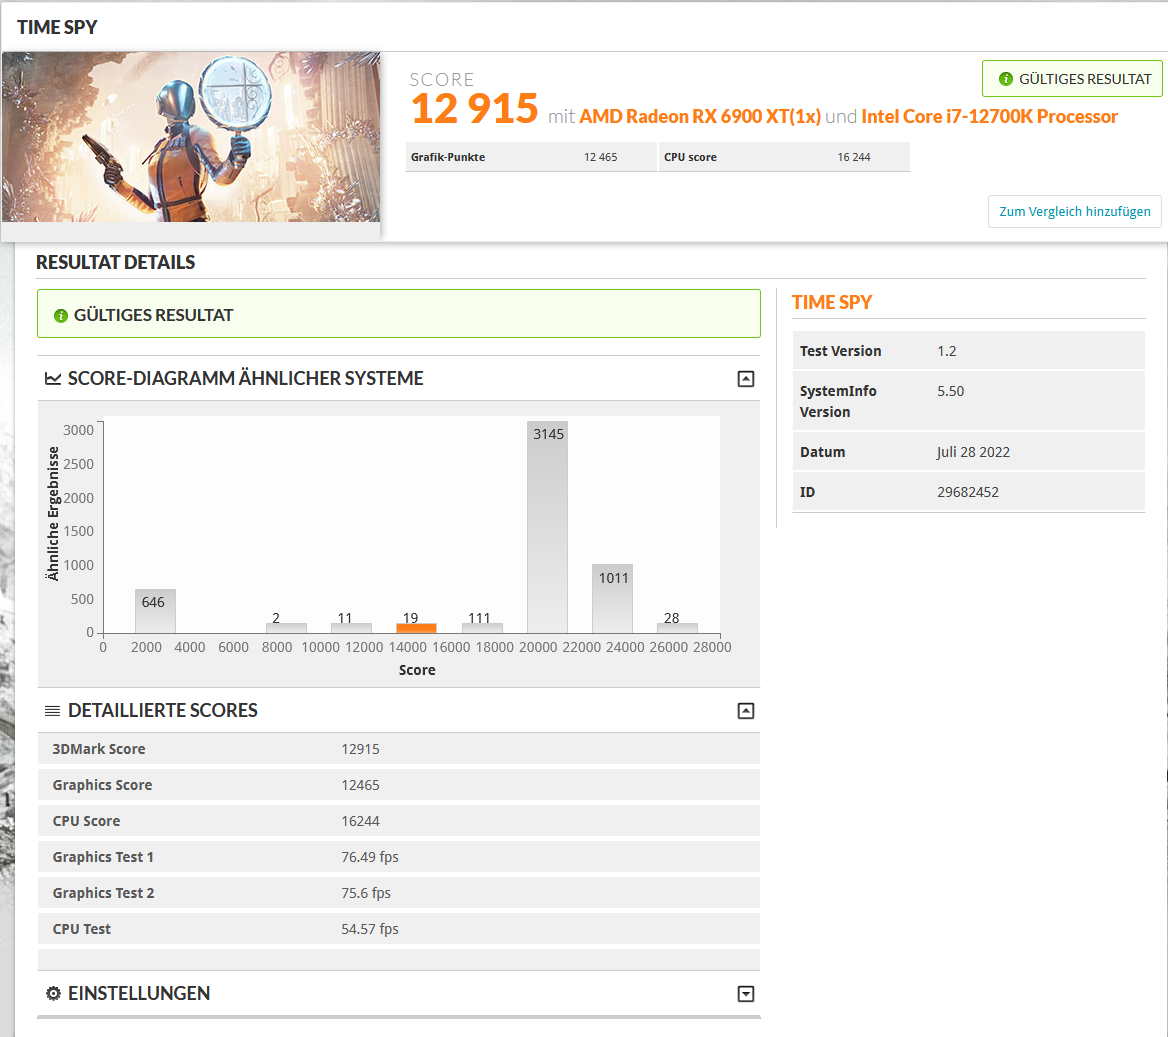Click the list icon beside DETAILLIERTE SCORES
The width and height of the screenshot is (1168, 1037).
point(52,711)
